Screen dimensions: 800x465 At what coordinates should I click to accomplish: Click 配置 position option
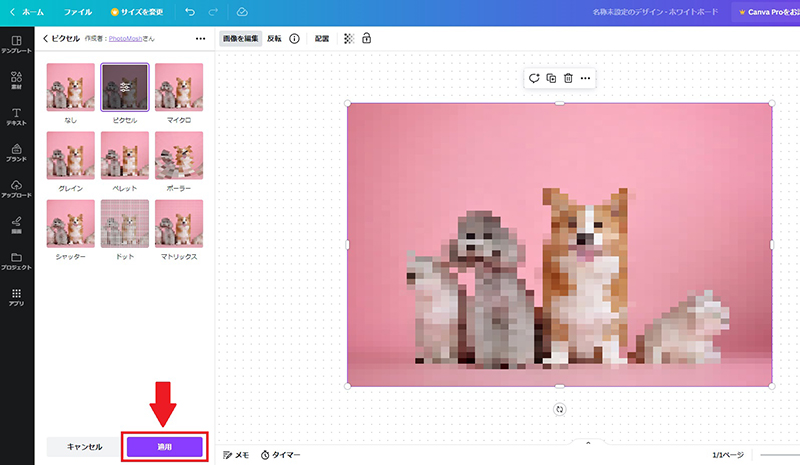pyautogui.click(x=322, y=39)
